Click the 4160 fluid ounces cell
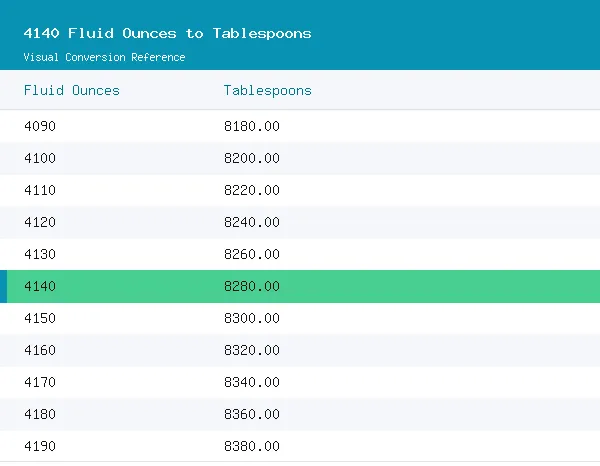Image resolution: width=600 pixels, height=466 pixels. pyautogui.click(x=40, y=350)
